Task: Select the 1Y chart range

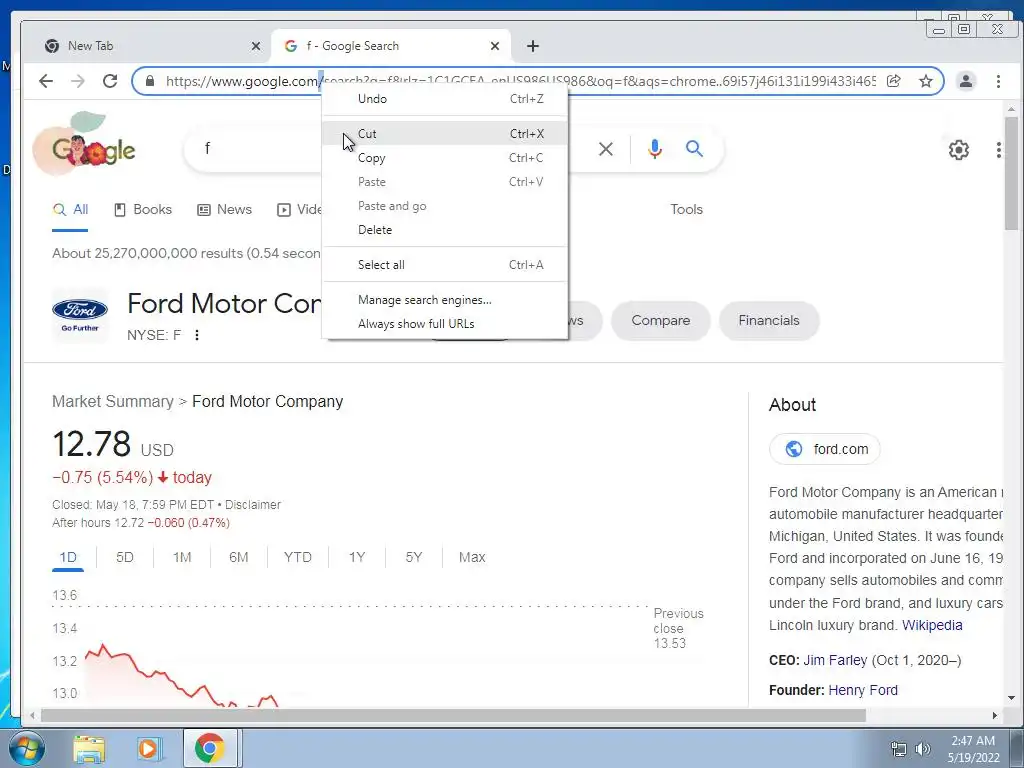Action: pyautogui.click(x=357, y=558)
